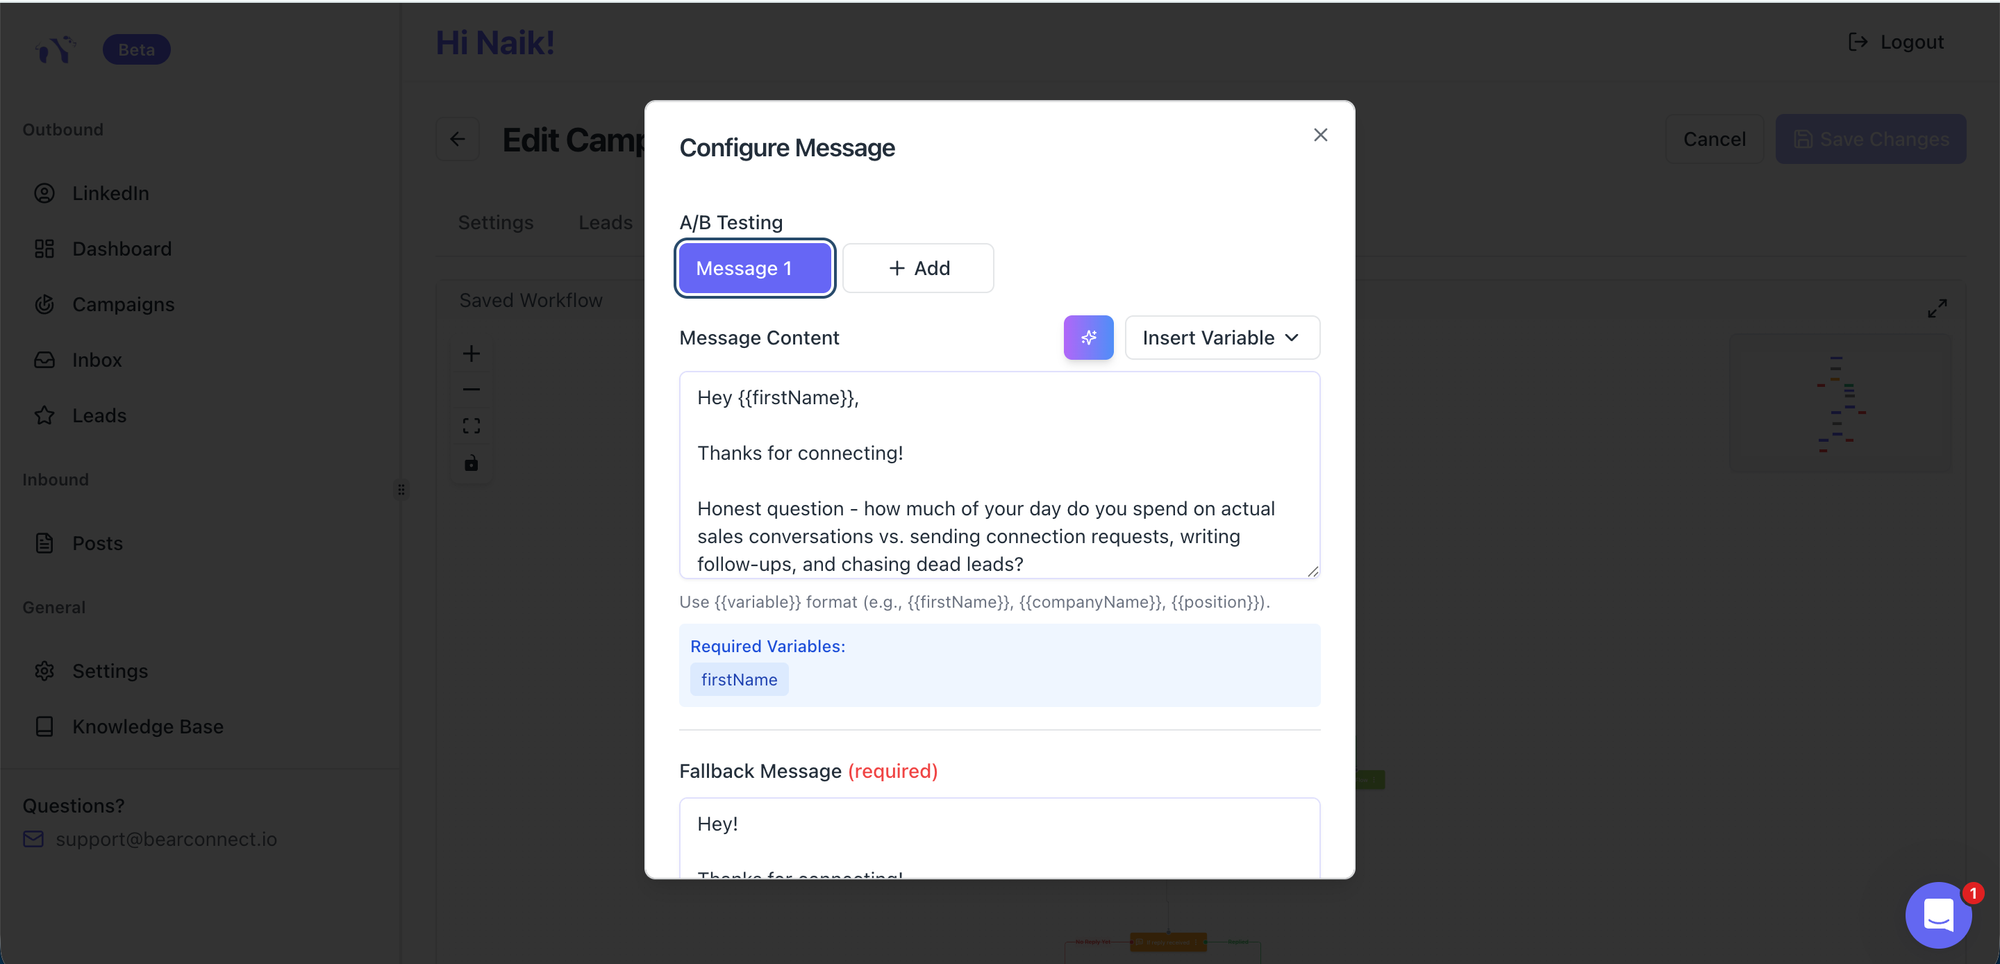Go to Knowledge Base in sidebar
The height and width of the screenshot is (964, 2000).
(147, 727)
